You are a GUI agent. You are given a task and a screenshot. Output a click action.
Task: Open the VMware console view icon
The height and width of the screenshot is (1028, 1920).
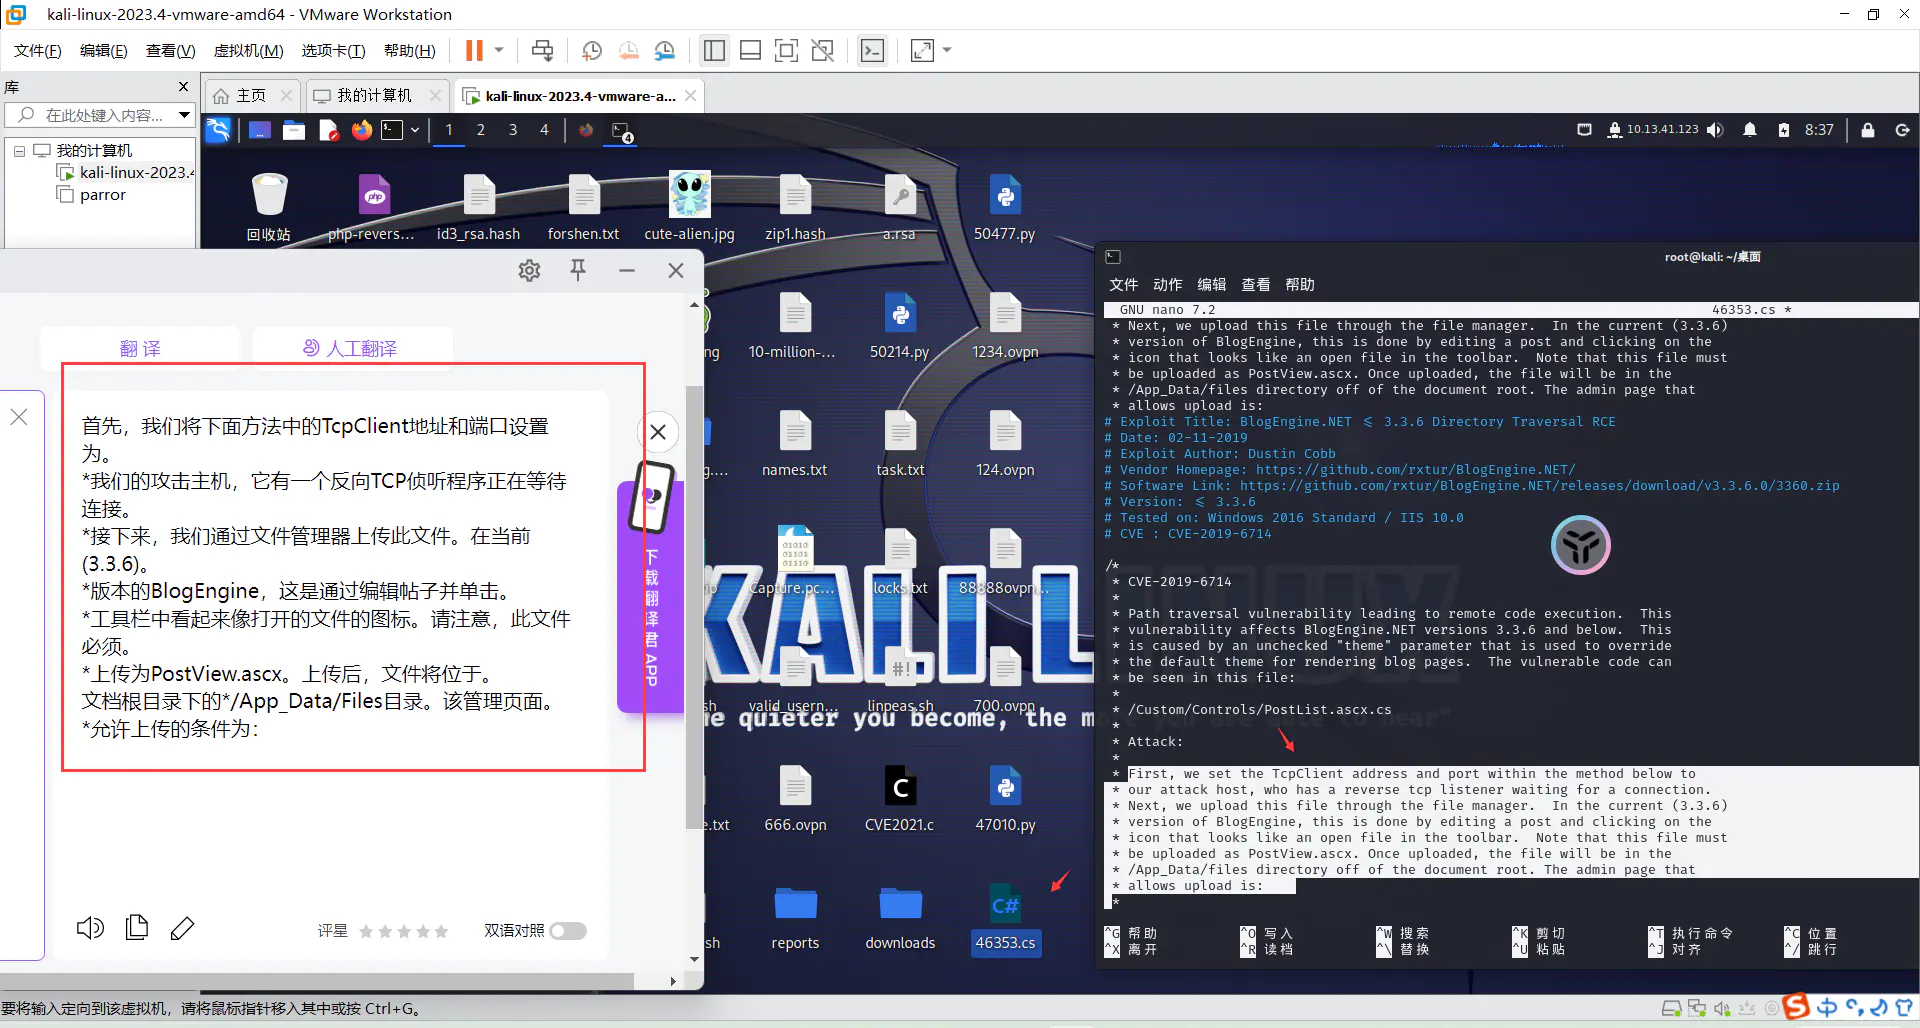pyautogui.click(x=872, y=50)
